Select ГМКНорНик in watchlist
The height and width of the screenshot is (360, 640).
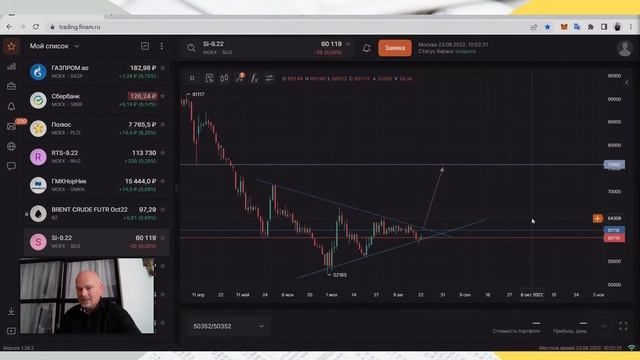pos(96,185)
